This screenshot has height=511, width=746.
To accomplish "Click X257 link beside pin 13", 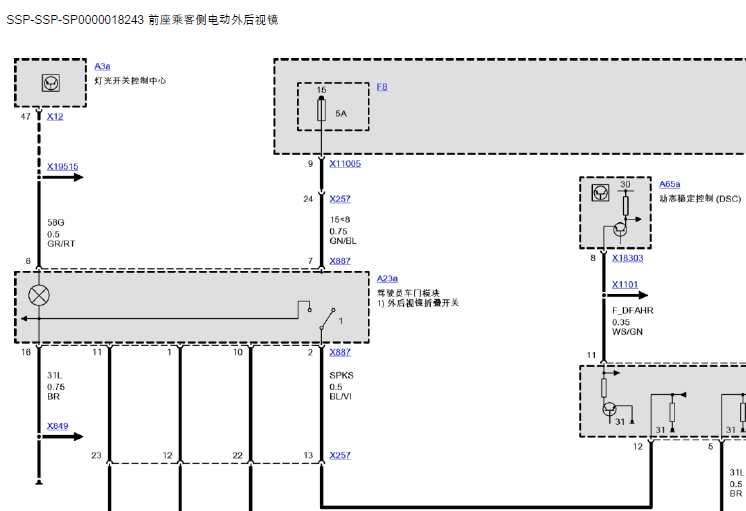I will pos(340,455).
